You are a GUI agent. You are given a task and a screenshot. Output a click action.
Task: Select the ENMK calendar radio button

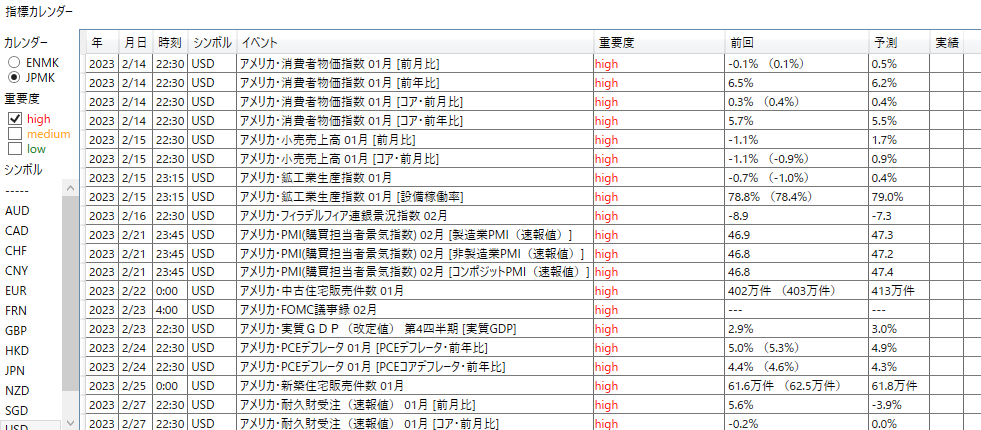tap(14, 62)
